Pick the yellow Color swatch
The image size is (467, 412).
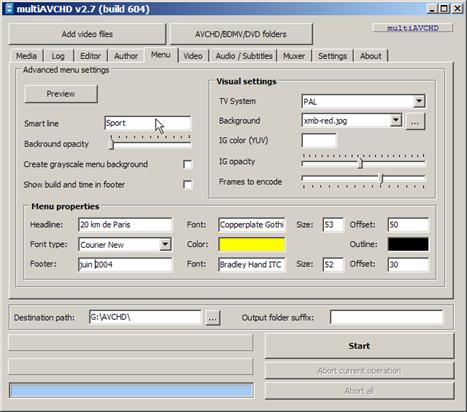click(252, 244)
